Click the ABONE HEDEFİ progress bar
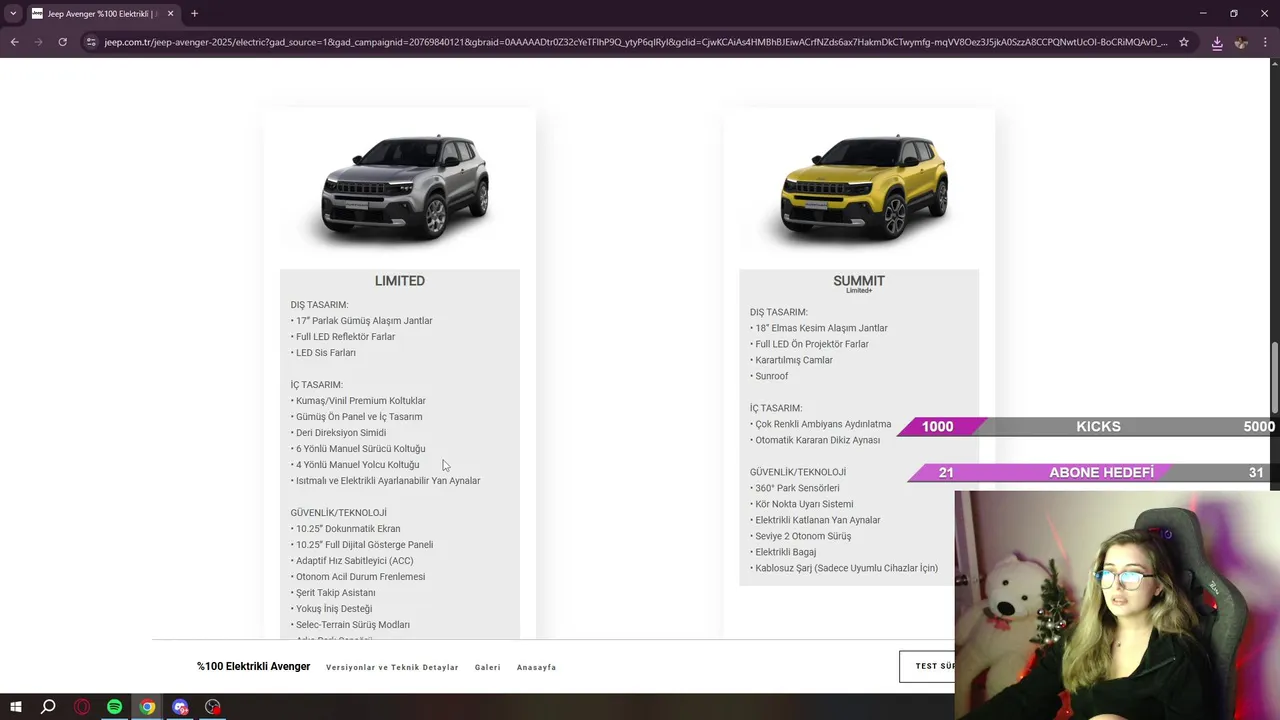The image size is (1280, 720). (x=1092, y=473)
